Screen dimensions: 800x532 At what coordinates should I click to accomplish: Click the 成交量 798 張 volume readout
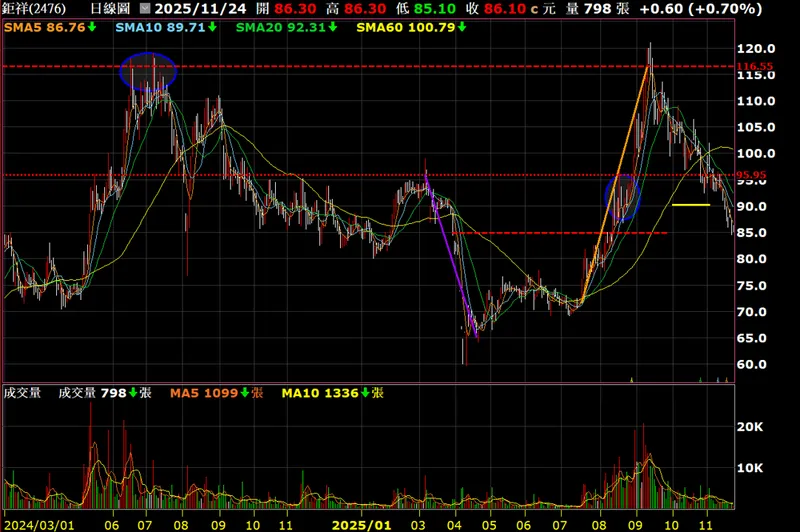tap(105, 393)
